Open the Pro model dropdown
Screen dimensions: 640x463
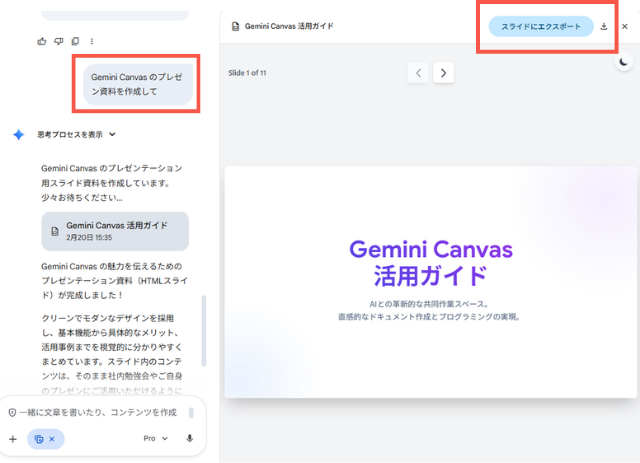156,439
